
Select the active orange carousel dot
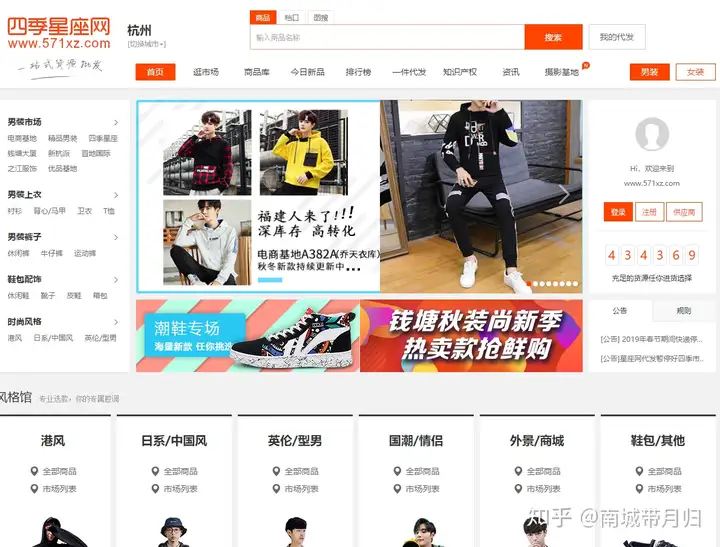coord(529,284)
